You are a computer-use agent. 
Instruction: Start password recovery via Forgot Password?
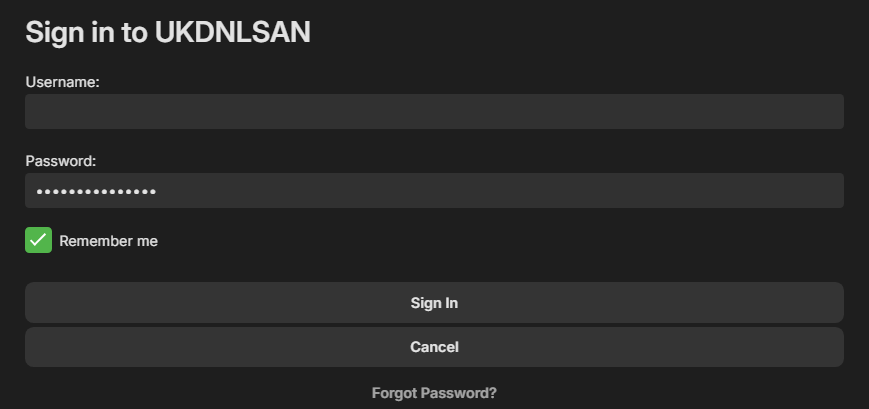[434, 393]
